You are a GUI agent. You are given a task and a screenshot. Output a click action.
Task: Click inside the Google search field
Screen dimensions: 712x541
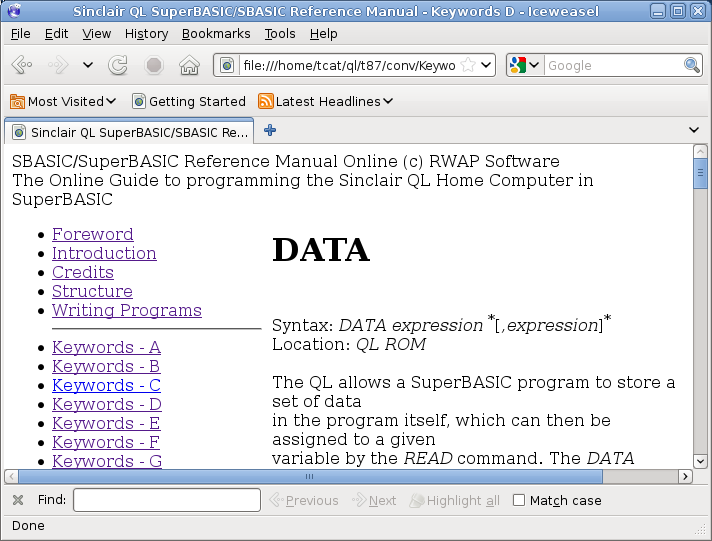[x=614, y=65]
